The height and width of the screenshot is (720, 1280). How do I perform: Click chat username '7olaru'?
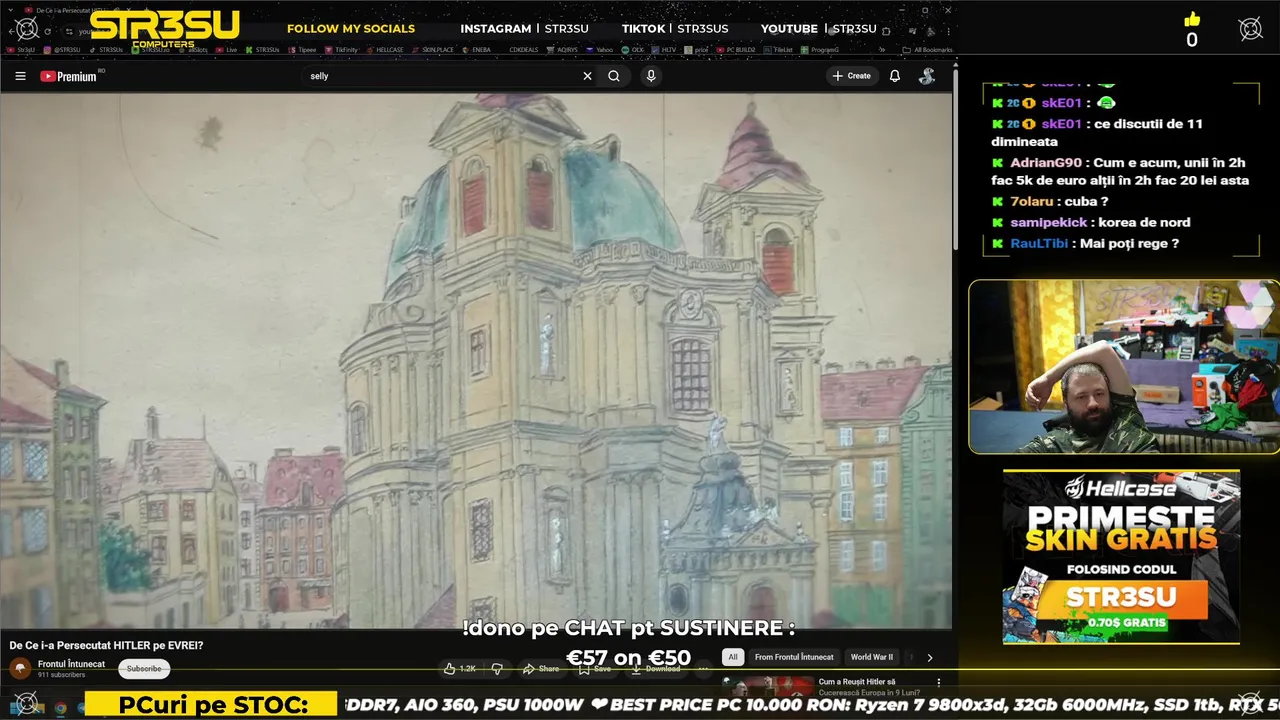point(1033,202)
